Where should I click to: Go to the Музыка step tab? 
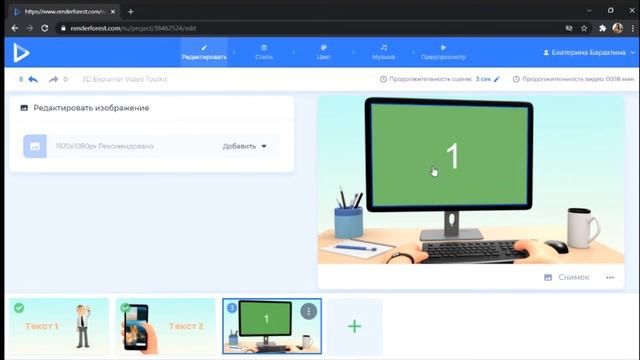click(x=383, y=52)
